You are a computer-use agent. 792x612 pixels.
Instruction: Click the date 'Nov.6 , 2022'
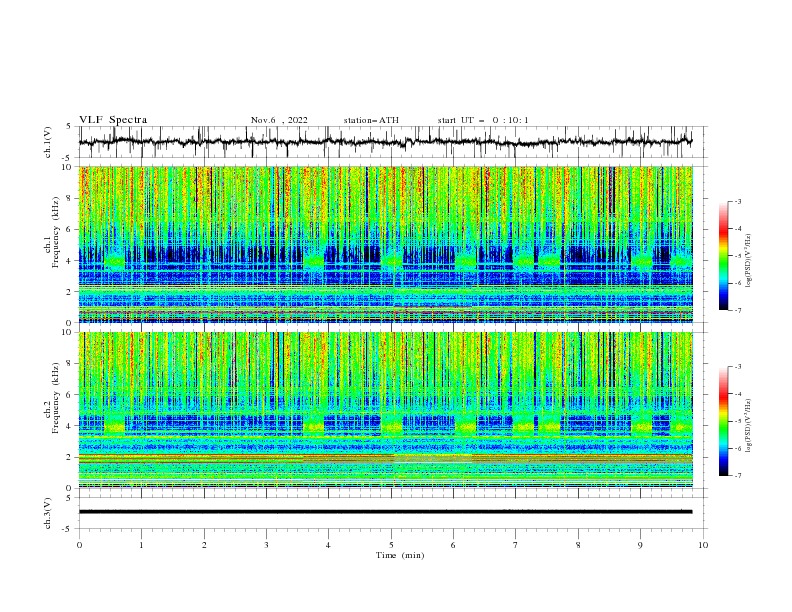279,120
